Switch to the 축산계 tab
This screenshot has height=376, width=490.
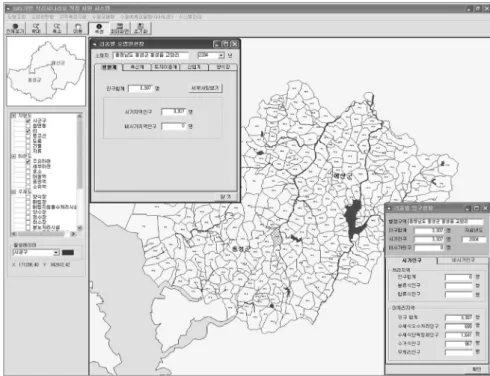click(x=137, y=67)
